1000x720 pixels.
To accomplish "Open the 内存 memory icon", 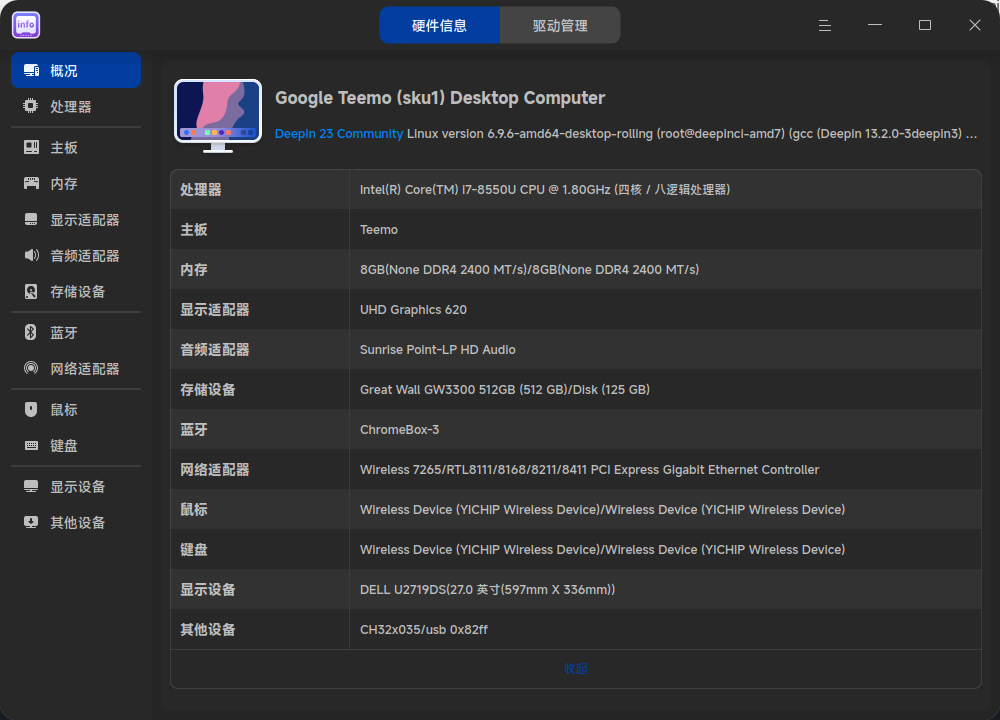I will coord(31,183).
